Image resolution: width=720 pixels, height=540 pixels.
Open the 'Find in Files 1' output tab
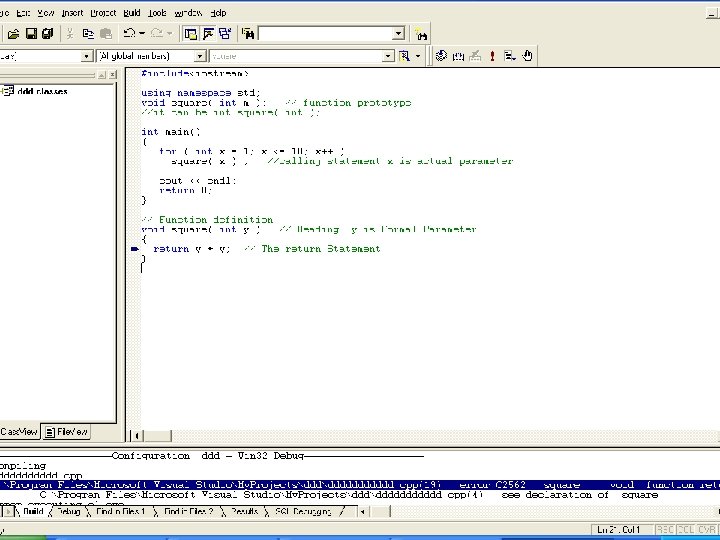[x=119, y=511]
